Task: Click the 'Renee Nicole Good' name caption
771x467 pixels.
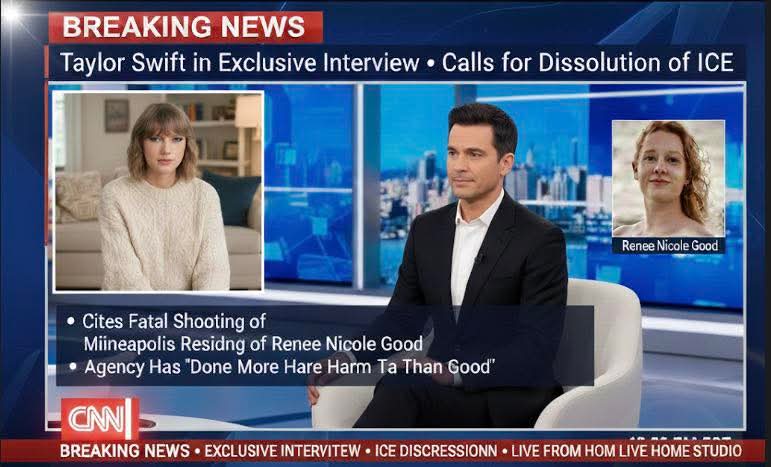Action: click(669, 245)
